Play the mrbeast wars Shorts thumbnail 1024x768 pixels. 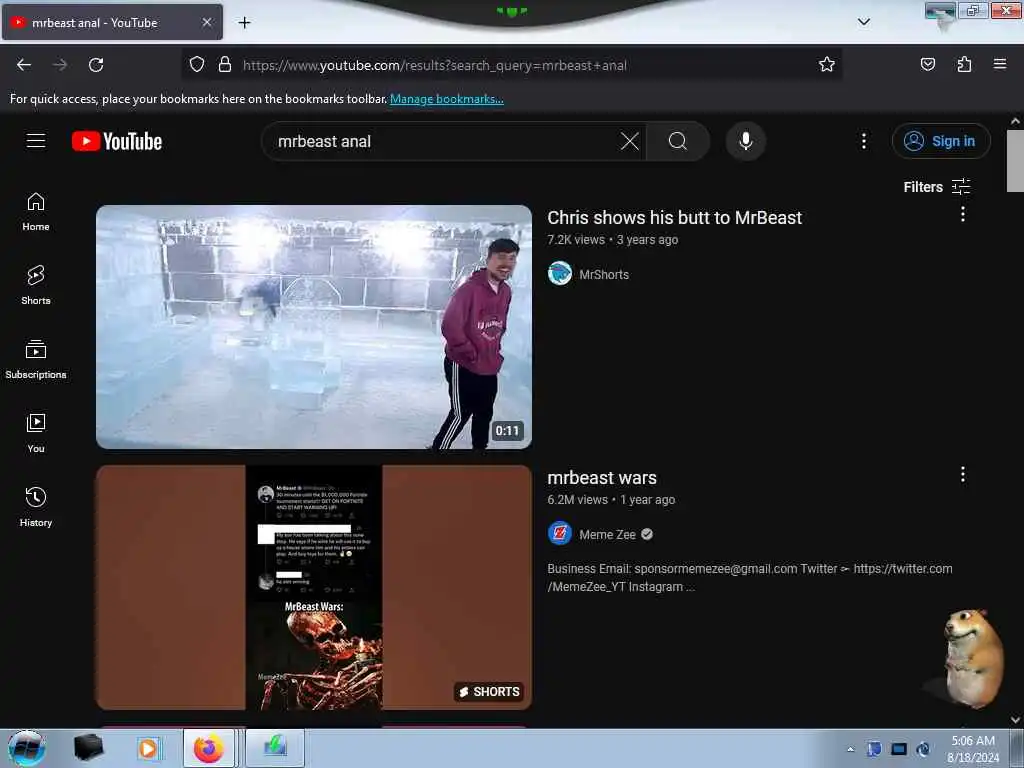313,587
